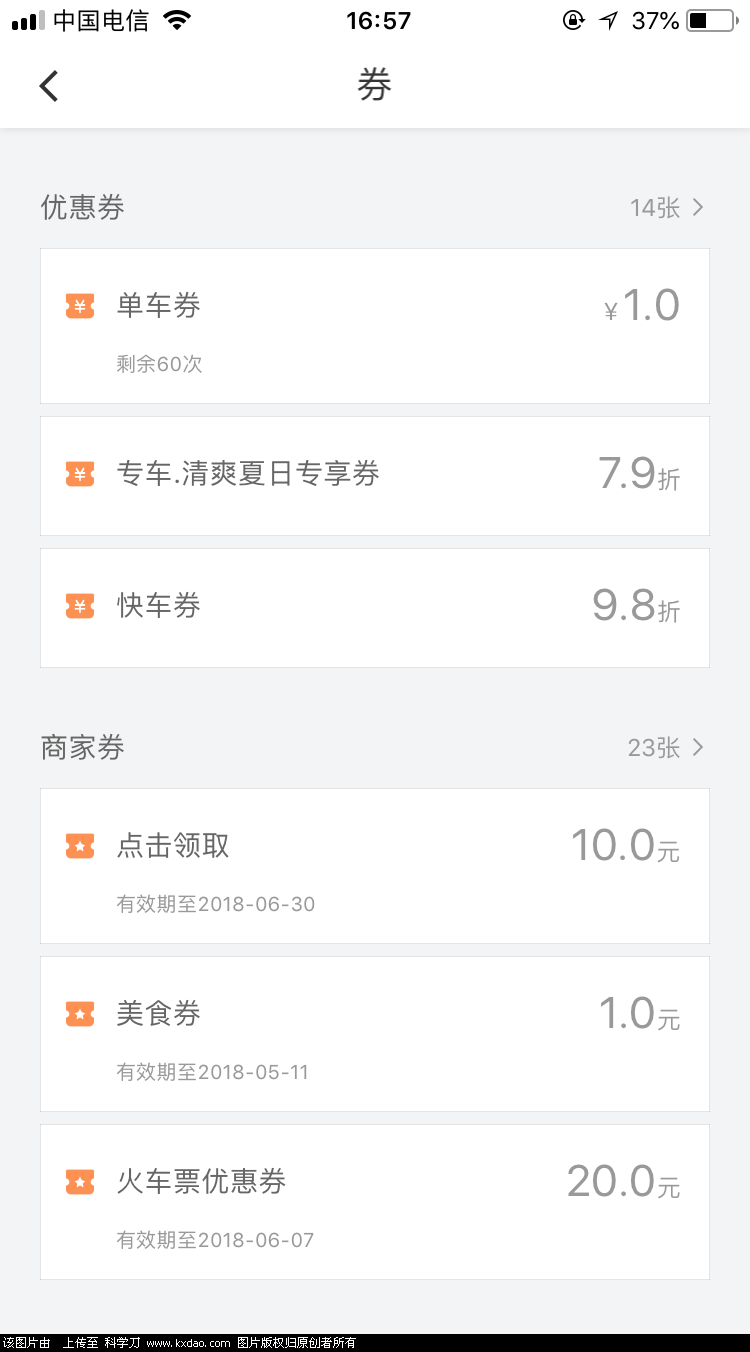Select the 单车券 coupon name
750x1352 pixels.
click(x=159, y=306)
